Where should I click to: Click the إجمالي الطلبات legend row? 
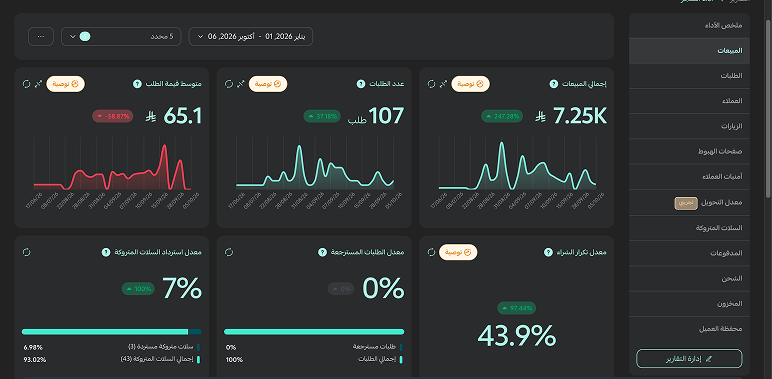point(314,359)
